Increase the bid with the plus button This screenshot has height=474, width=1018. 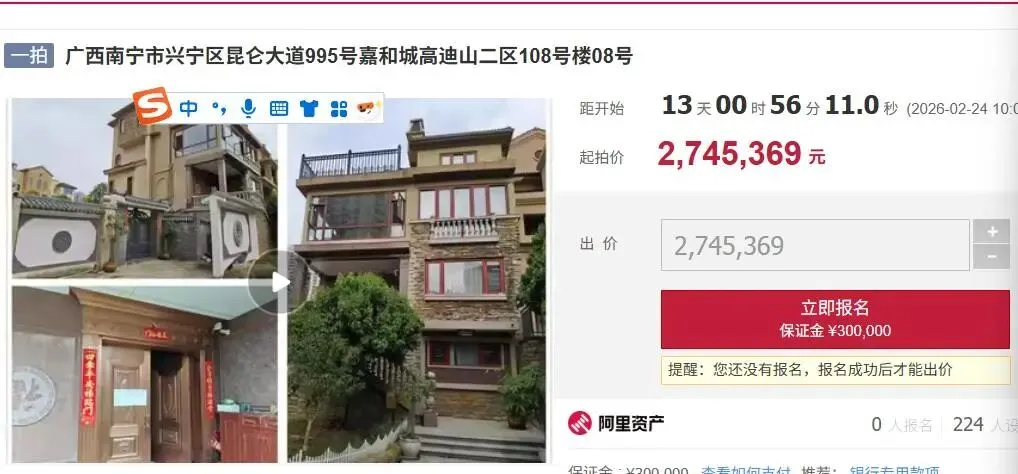tap(991, 231)
